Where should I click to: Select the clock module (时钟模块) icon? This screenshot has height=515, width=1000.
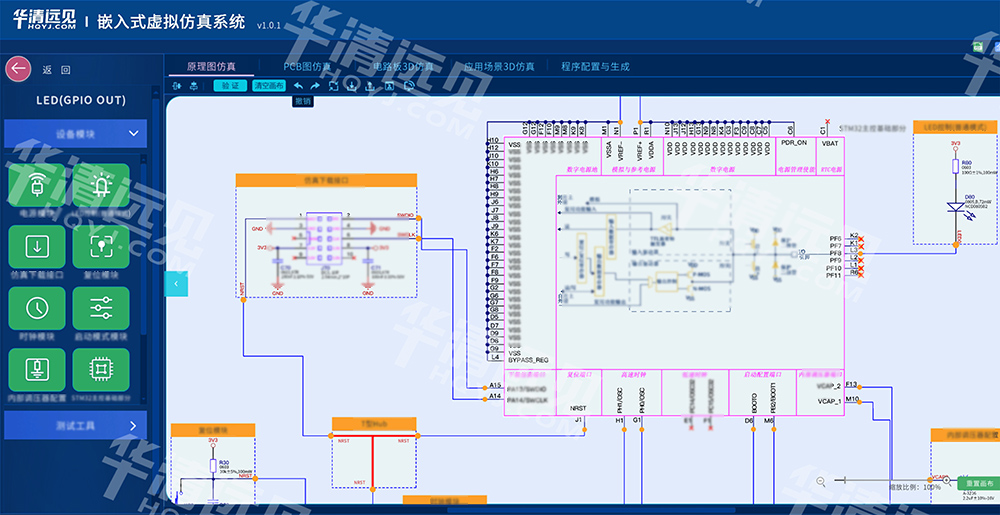(x=37, y=309)
